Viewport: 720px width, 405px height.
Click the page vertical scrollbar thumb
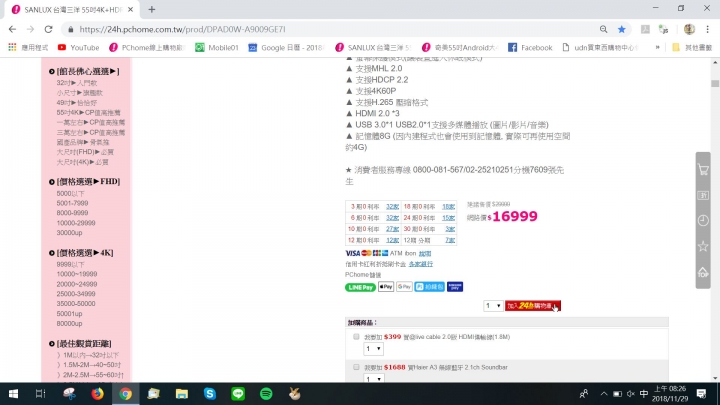click(715, 84)
